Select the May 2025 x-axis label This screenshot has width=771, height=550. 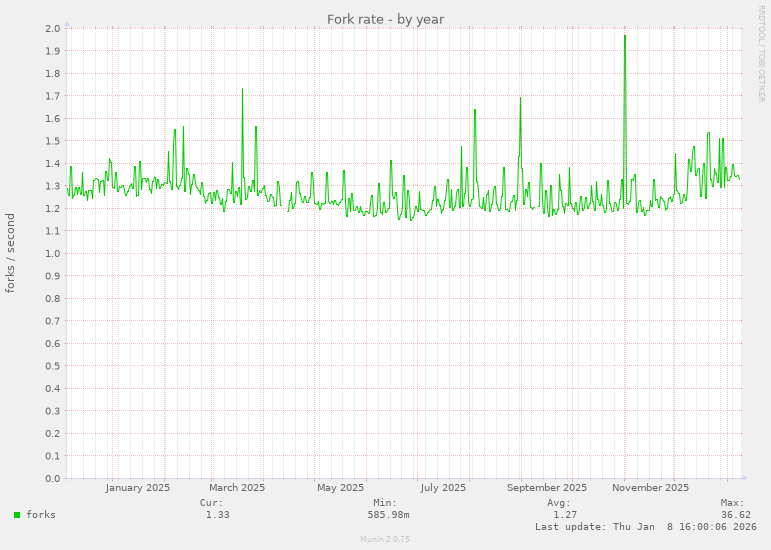pos(340,488)
